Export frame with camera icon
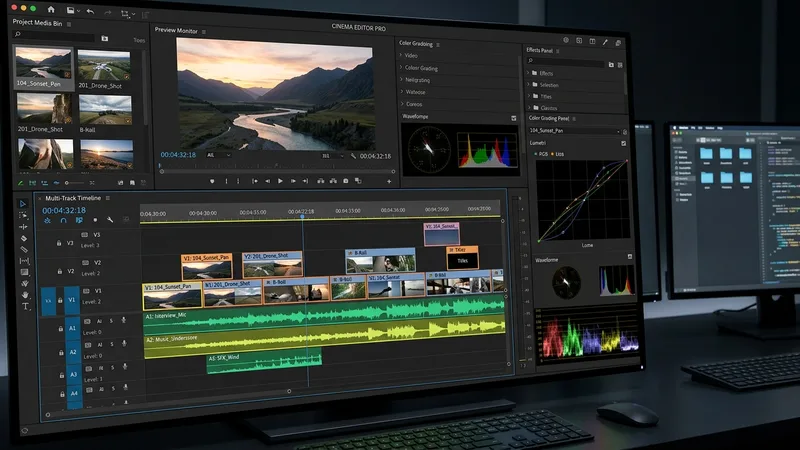Viewport: 800px width, 450px height. click(345, 181)
